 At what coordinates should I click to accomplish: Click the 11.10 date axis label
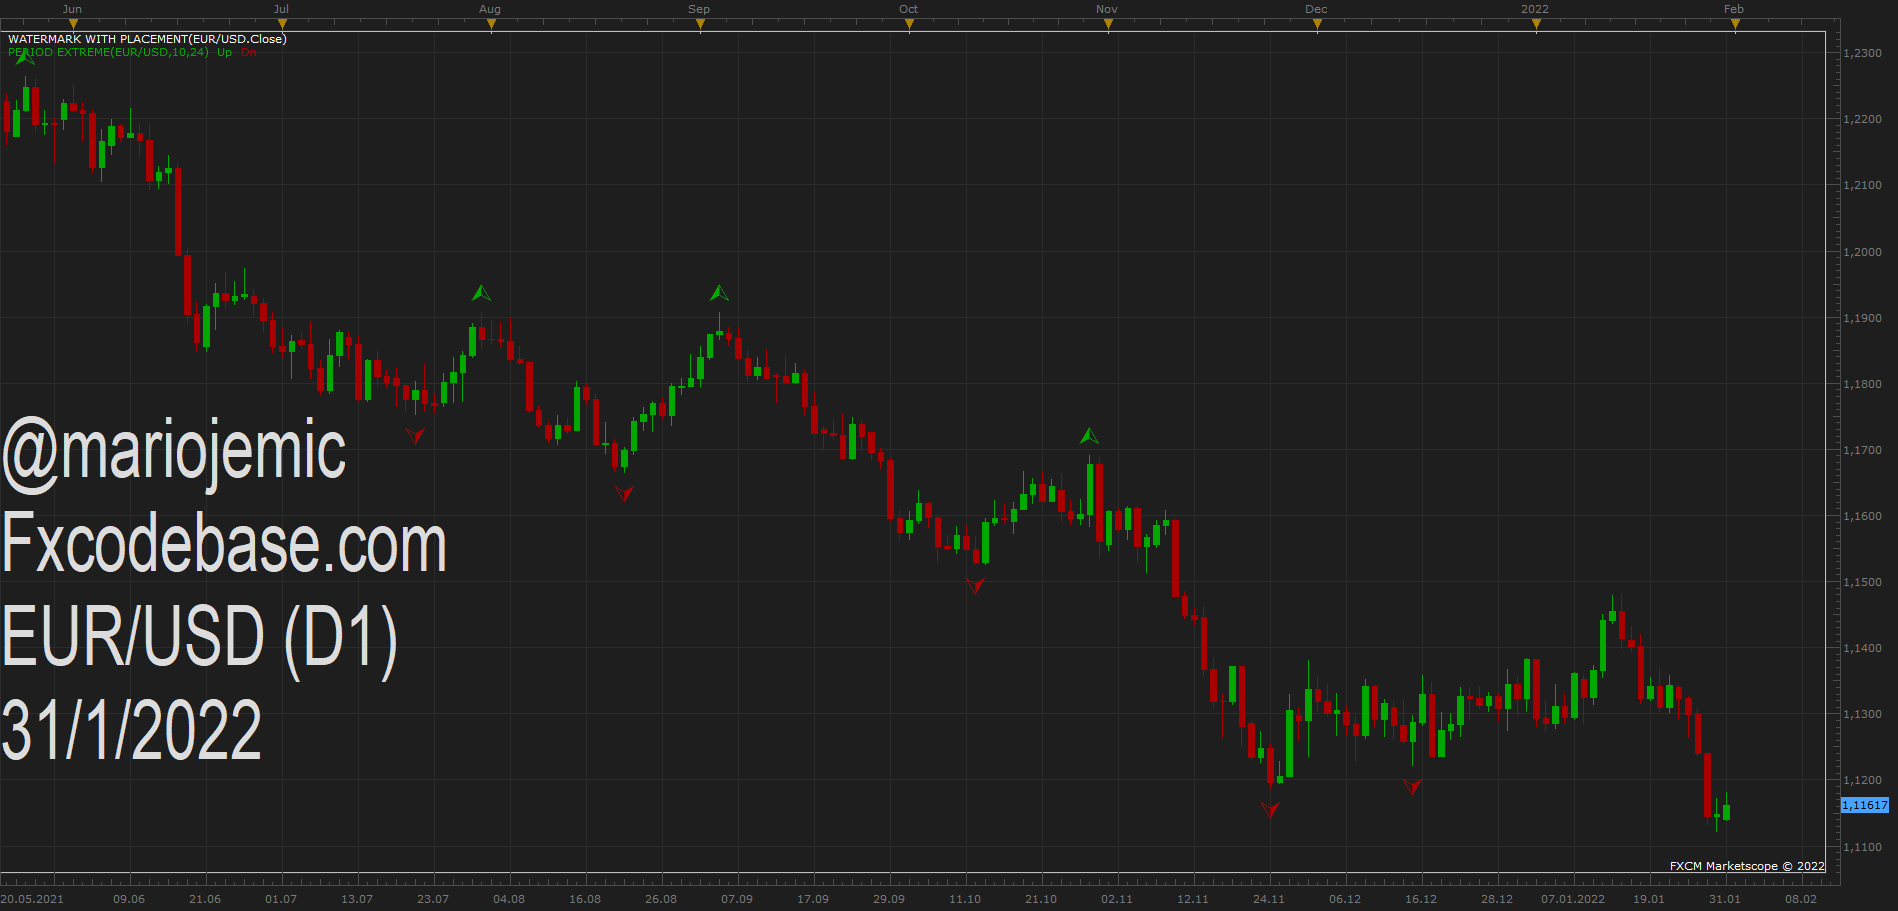pyautogui.click(x=965, y=899)
